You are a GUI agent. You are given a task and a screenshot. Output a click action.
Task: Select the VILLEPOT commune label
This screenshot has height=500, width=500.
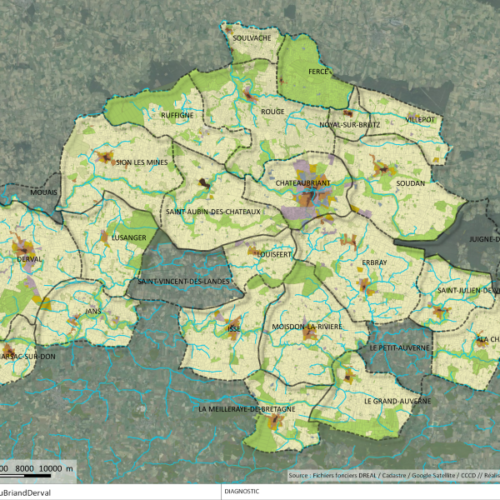pos(420,119)
